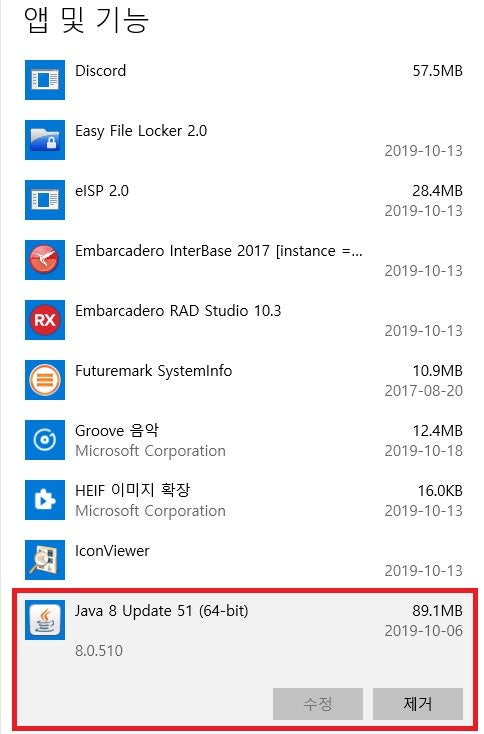Click the install date of IconViewer

pyautogui.click(x=424, y=571)
